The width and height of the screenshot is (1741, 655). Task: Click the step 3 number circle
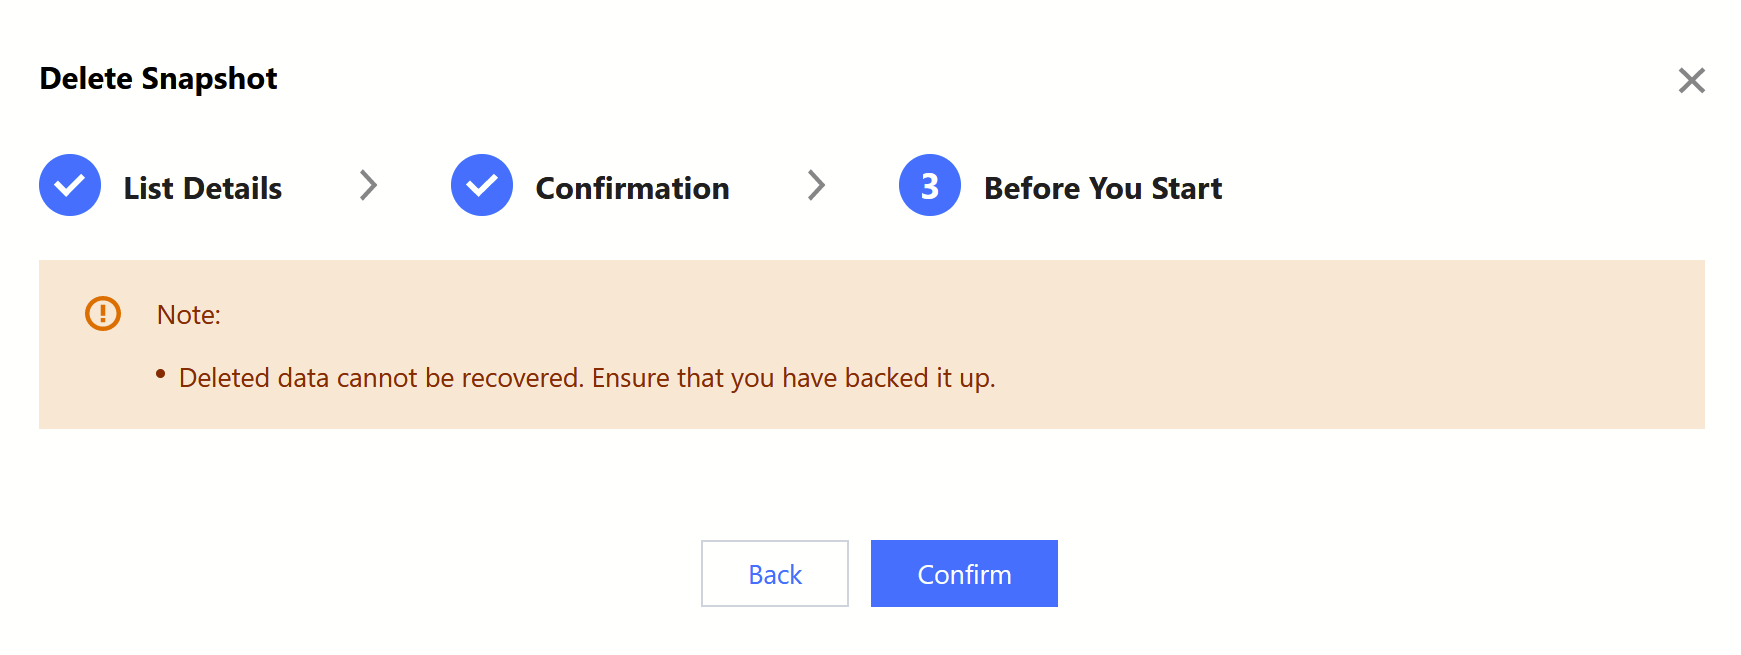(x=930, y=185)
